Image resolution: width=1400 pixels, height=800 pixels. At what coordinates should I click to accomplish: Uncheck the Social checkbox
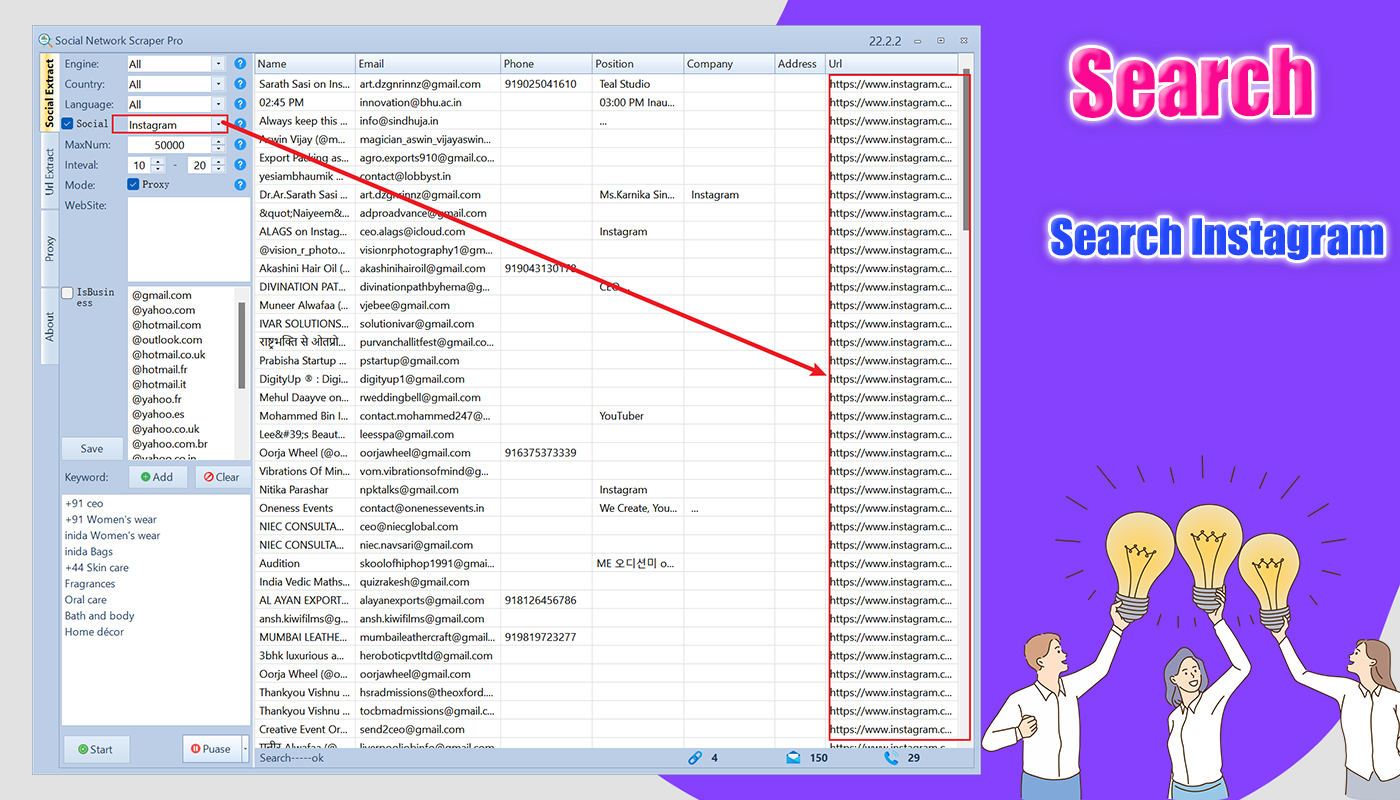pyautogui.click(x=67, y=122)
